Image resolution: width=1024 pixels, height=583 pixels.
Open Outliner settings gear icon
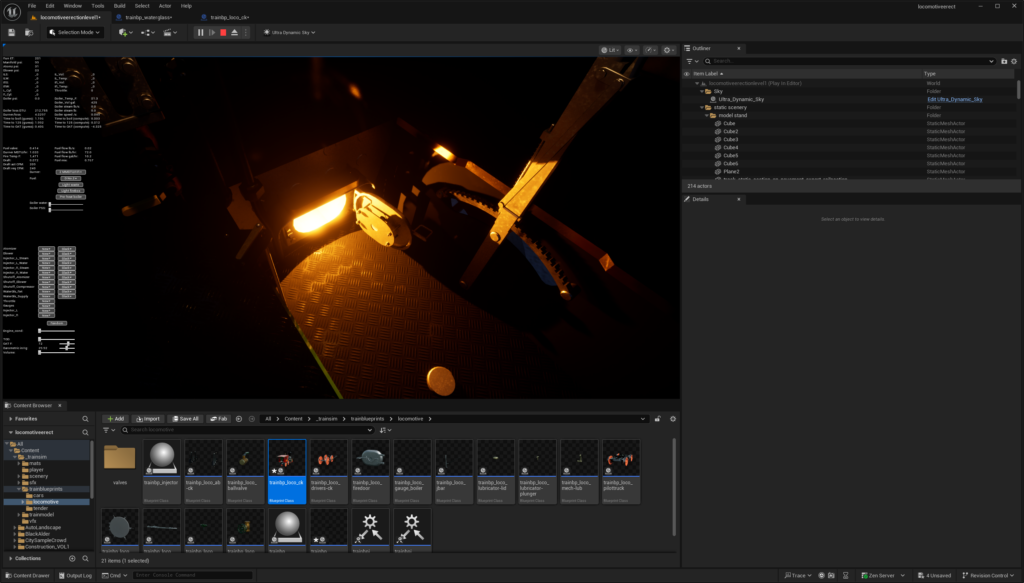coord(1014,61)
